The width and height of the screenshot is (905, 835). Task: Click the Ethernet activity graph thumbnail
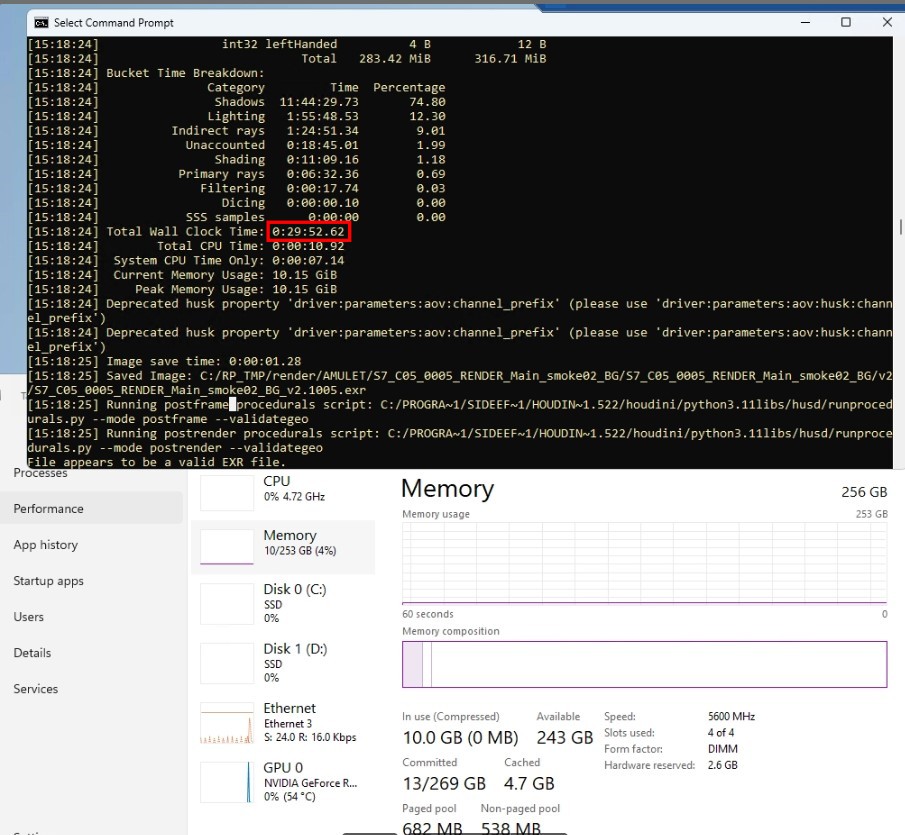(227, 723)
